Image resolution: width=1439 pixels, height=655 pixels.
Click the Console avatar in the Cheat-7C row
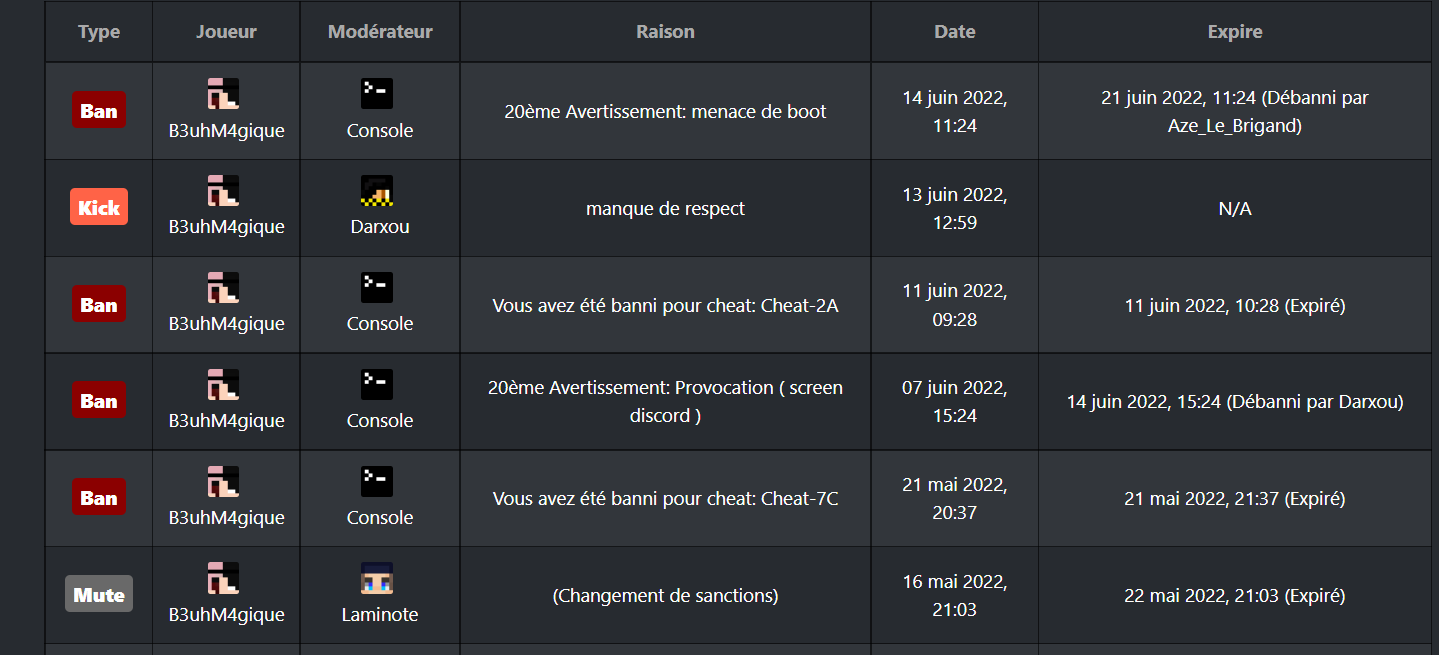(x=376, y=482)
